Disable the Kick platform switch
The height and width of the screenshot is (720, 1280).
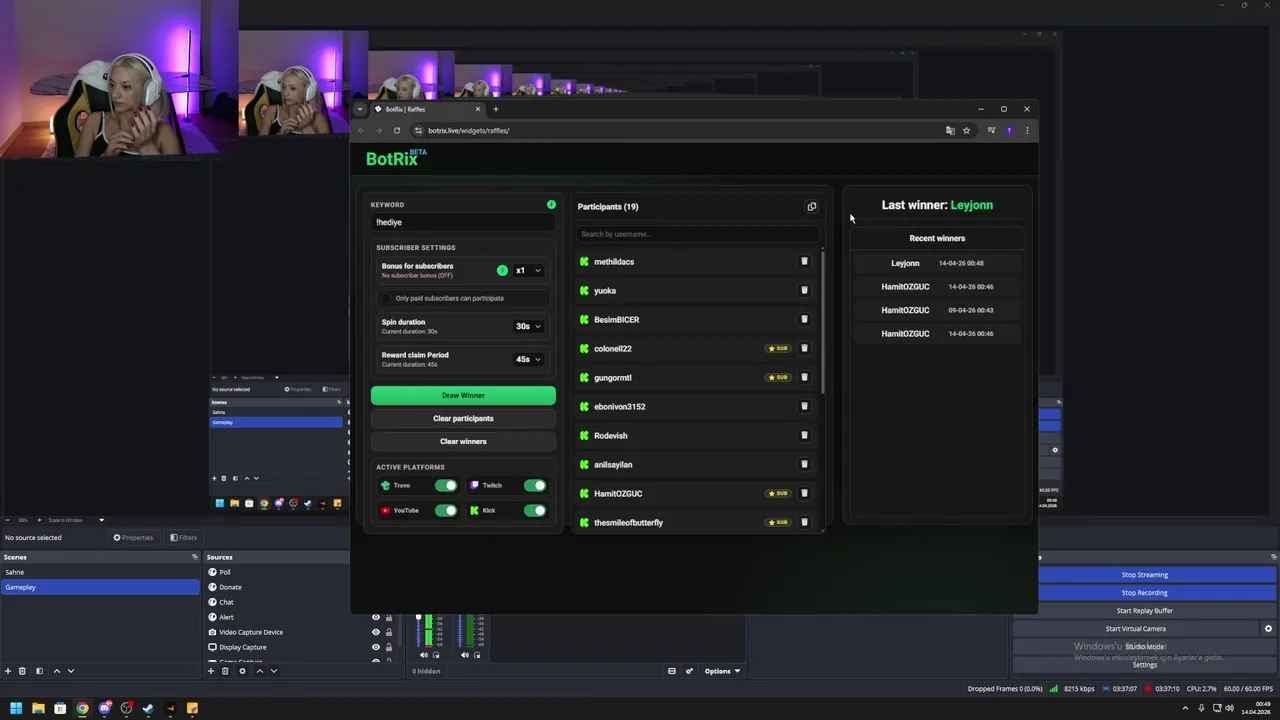535,511
